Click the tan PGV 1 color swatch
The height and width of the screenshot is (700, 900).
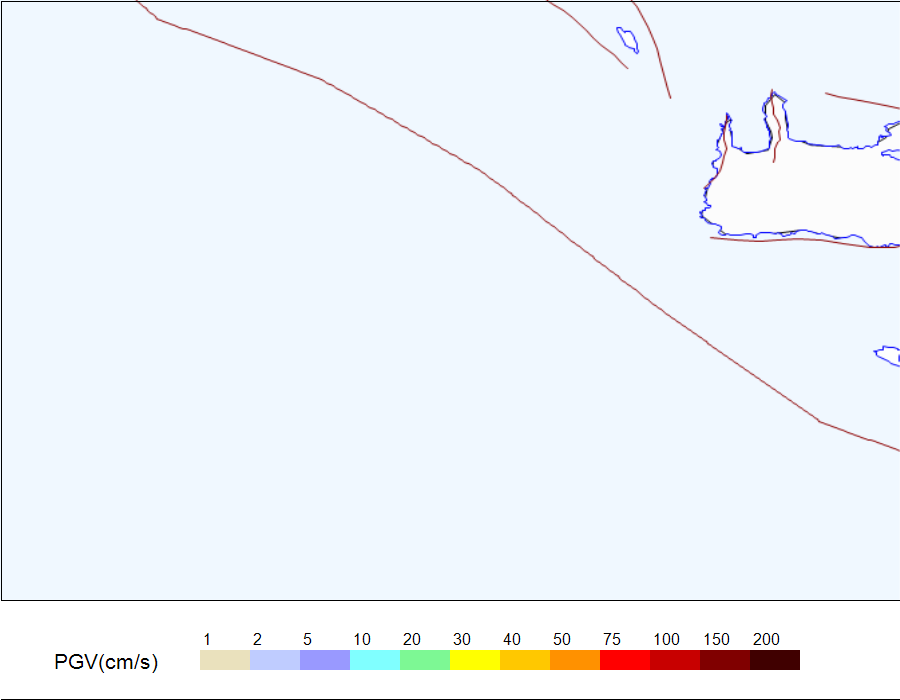click(x=224, y=660)
